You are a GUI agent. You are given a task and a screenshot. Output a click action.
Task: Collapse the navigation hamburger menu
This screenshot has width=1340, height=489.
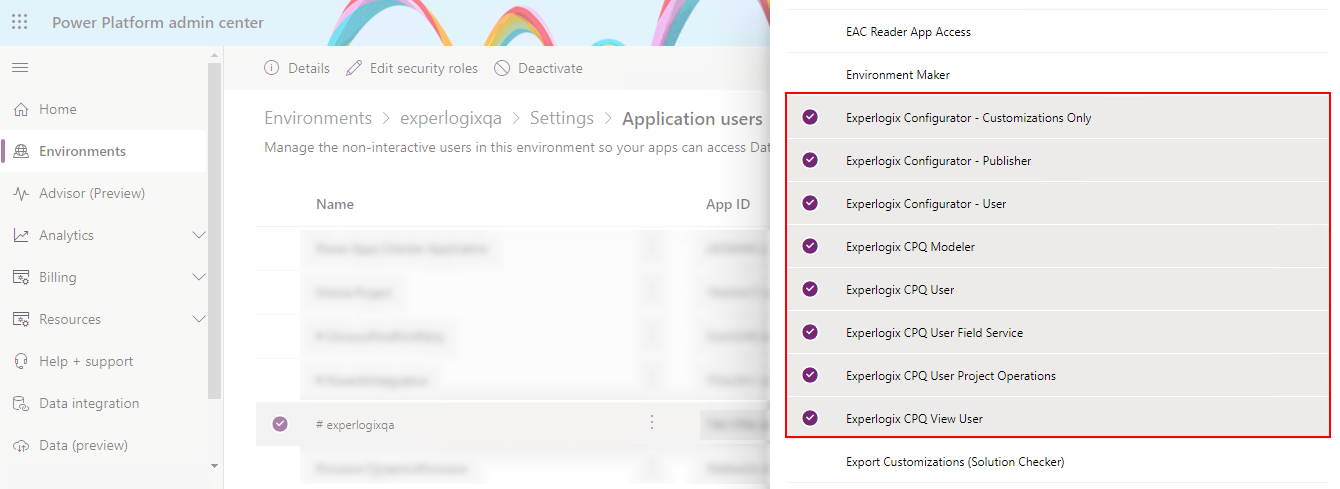coord(20,67)
